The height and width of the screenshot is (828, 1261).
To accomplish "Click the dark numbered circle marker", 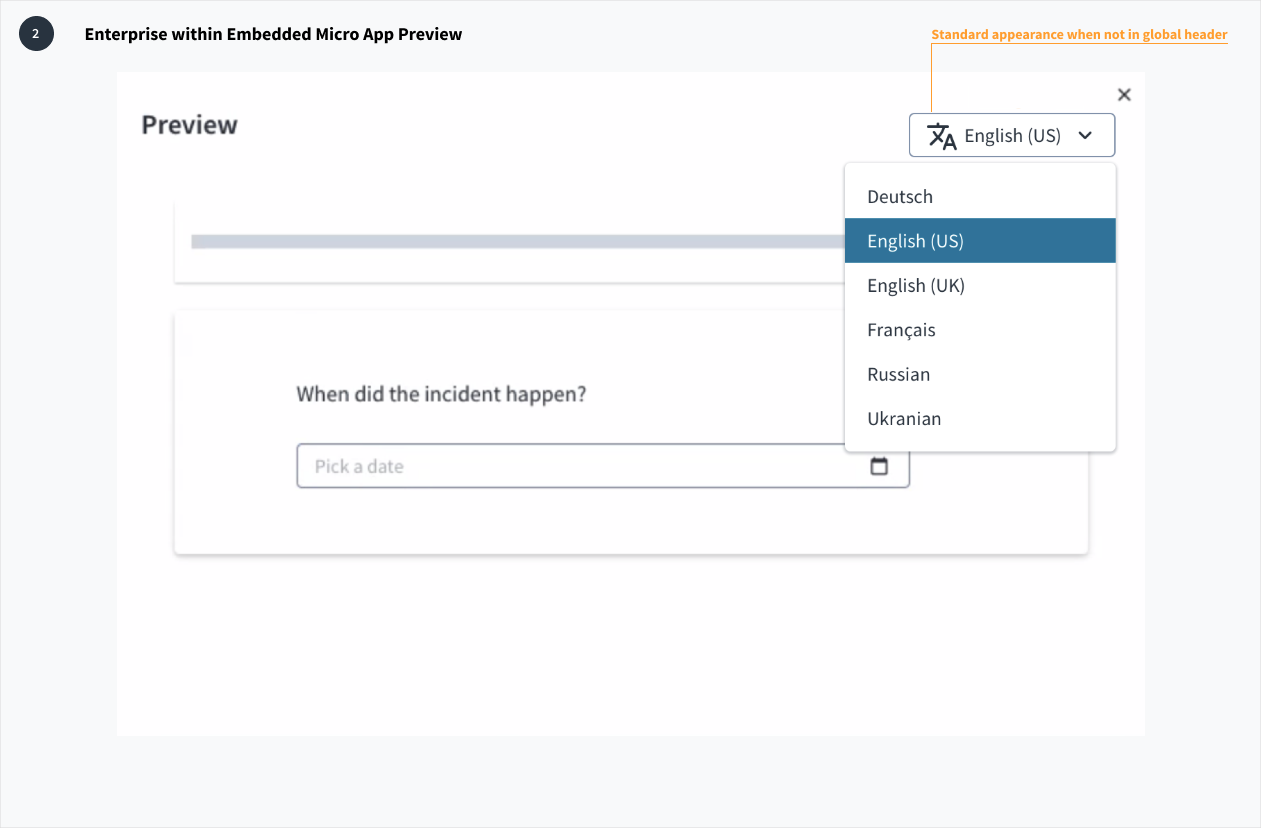I will [x=36, y=33].
